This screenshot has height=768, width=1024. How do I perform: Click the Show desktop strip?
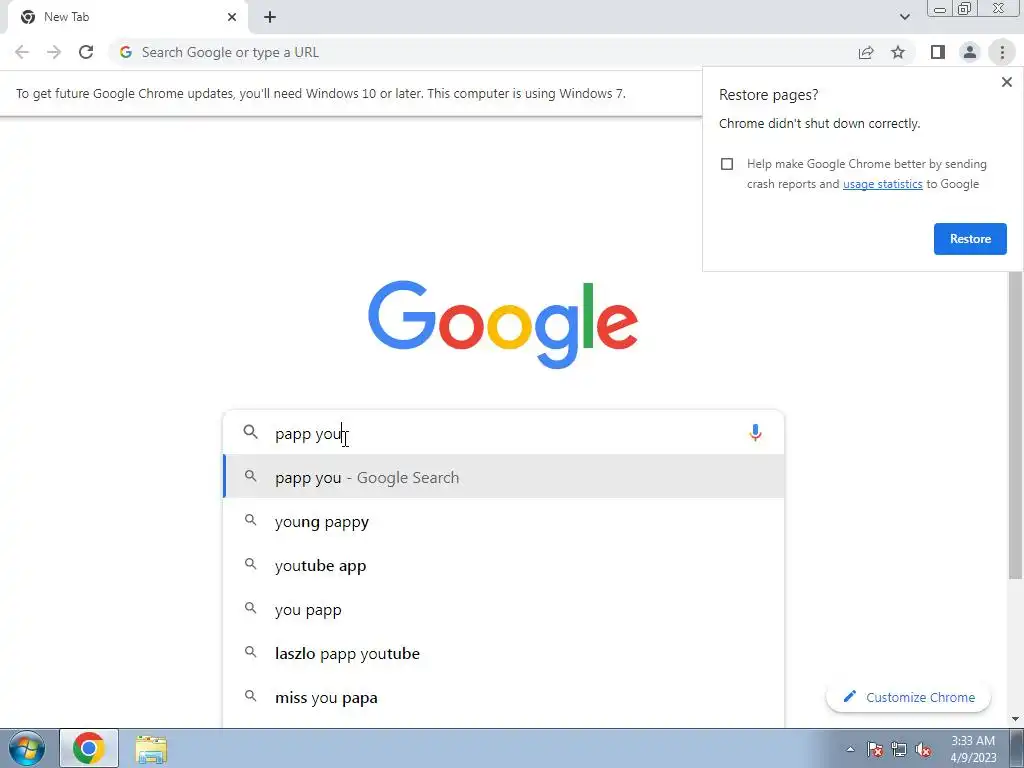pyautogui.click(x=1017, y=748)
